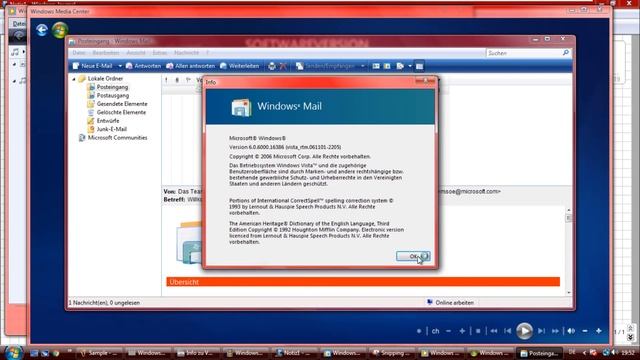Click Senden/Empfangen in the mail toolbar
Screen dimensions: 640x360
326,66
